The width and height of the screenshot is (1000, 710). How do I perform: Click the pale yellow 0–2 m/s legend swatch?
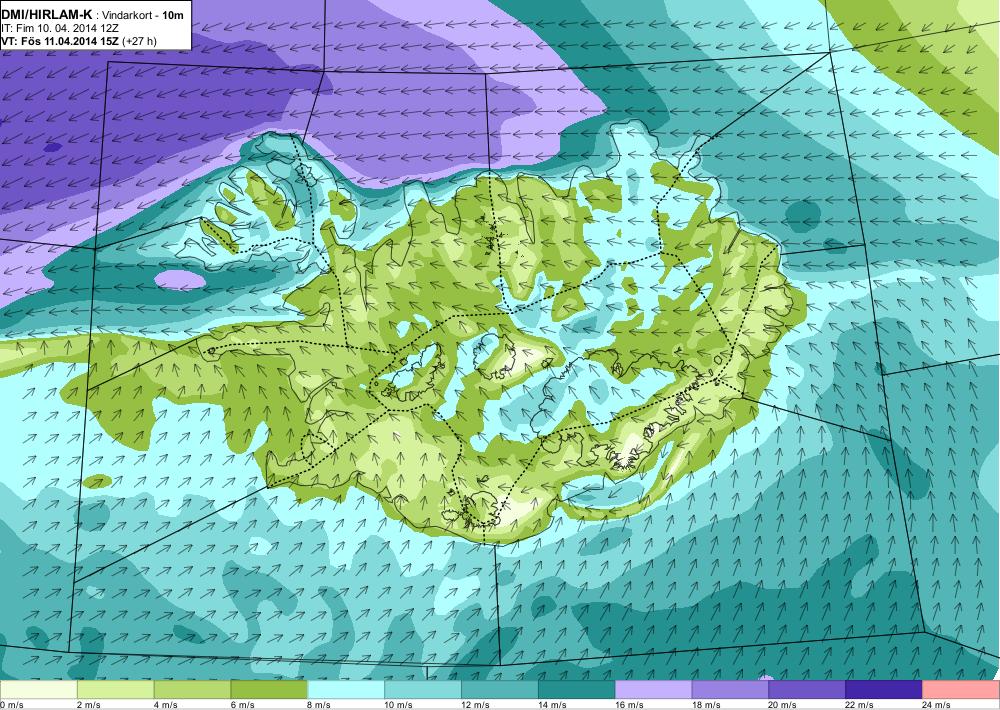pyautogui.click(x=38, y=690)
